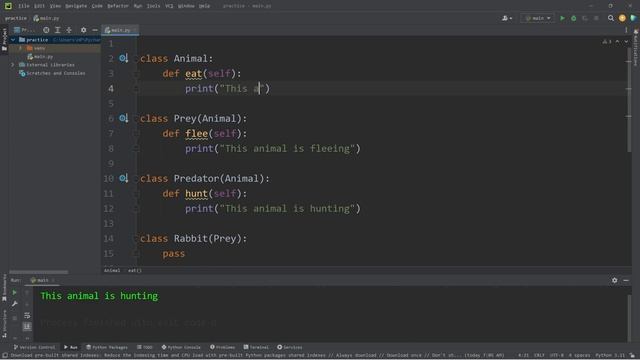
Task: Open Project panel options gear
Action: [83, 30]
